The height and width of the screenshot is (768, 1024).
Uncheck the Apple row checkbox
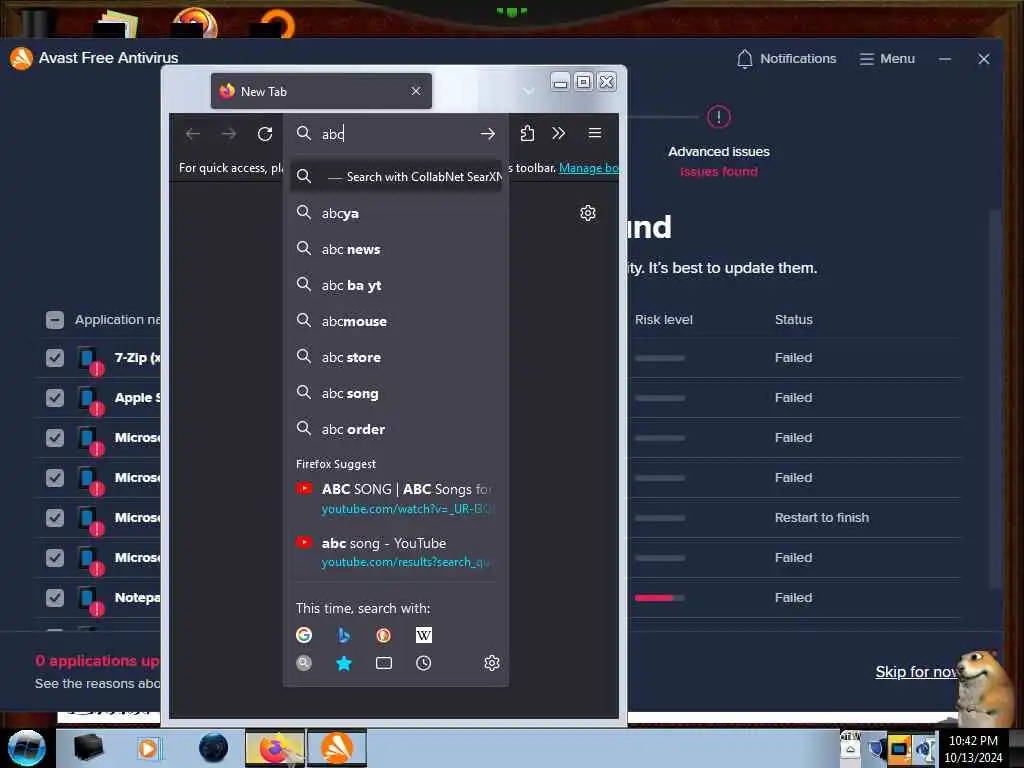coord(55,398)
